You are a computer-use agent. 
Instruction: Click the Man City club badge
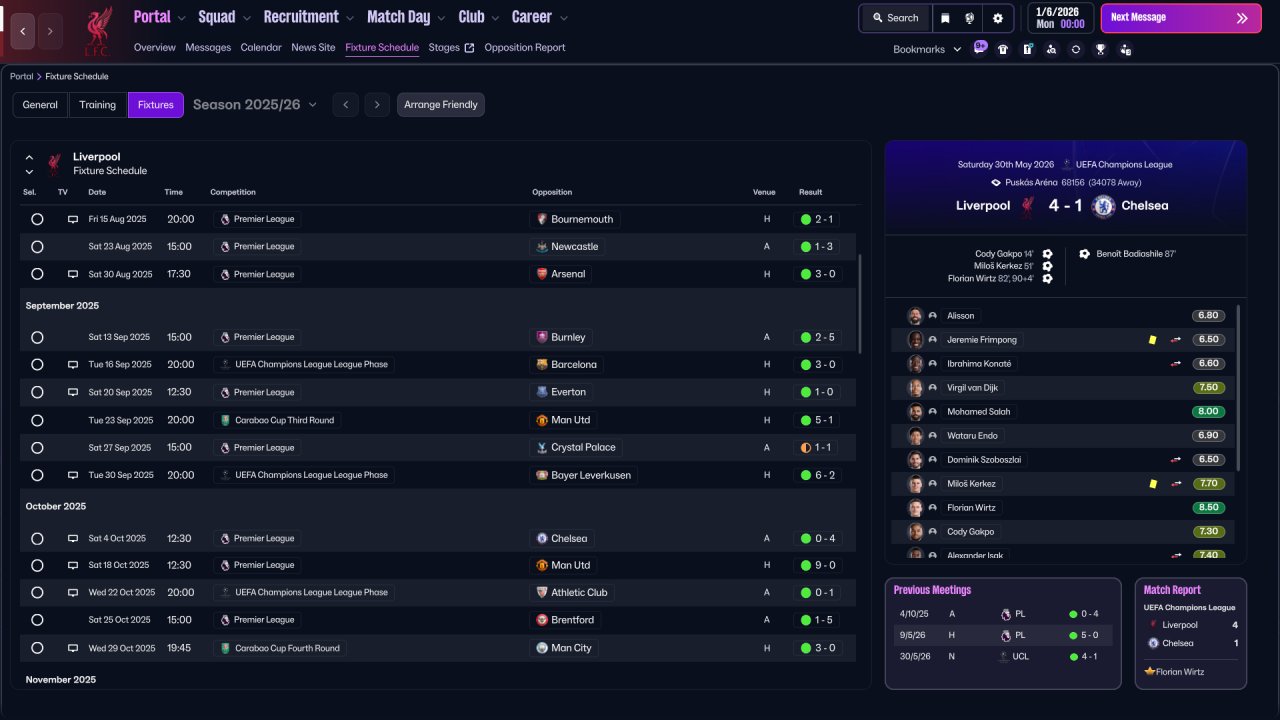pyautogui.click(x=542, y=648)
